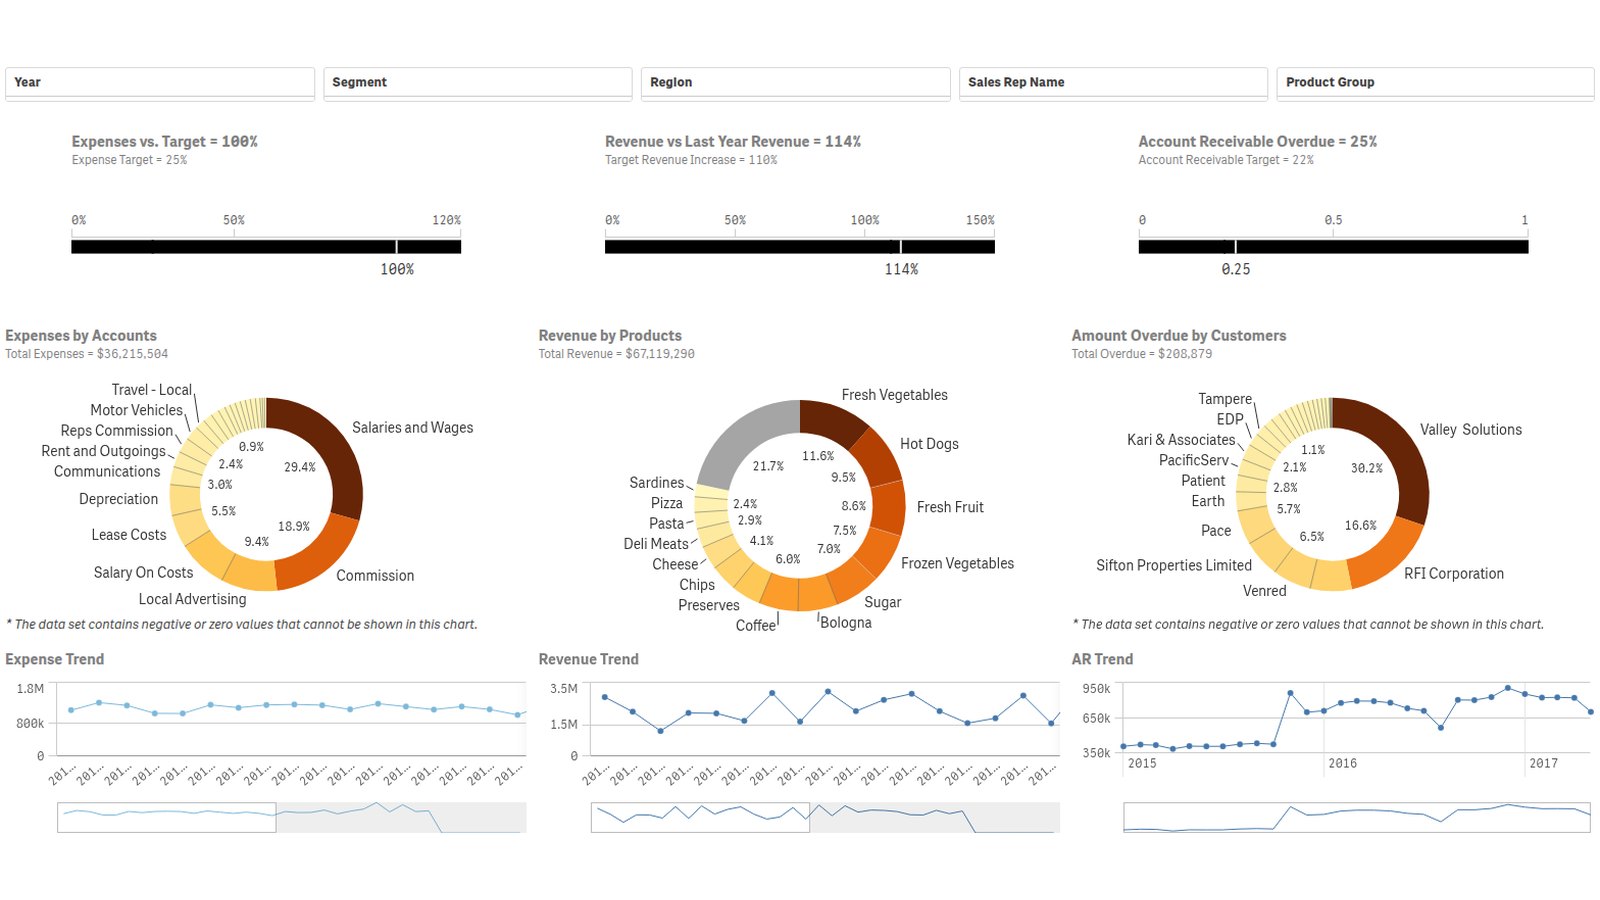
Task: Click the 2016 label on AR Trend axis
Action: pos(1342,763)
